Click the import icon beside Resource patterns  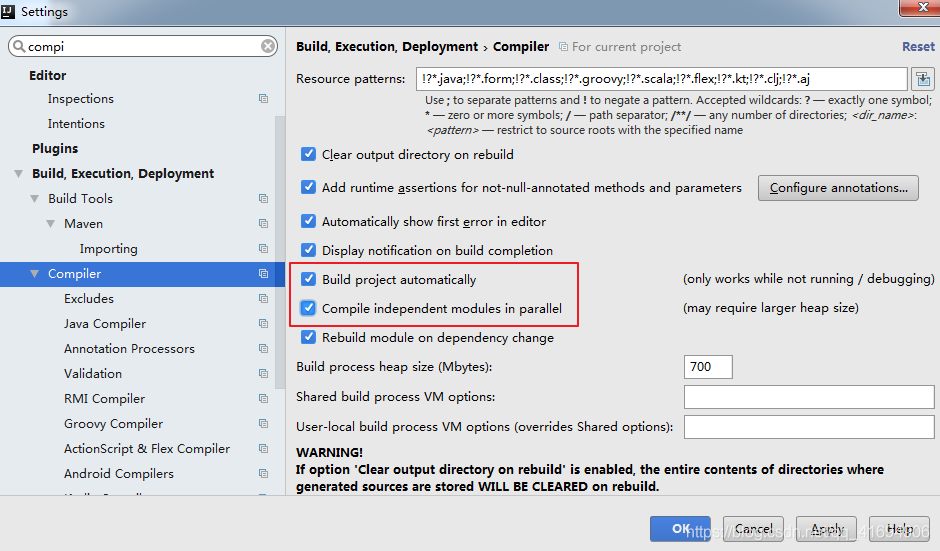(923, 79)
